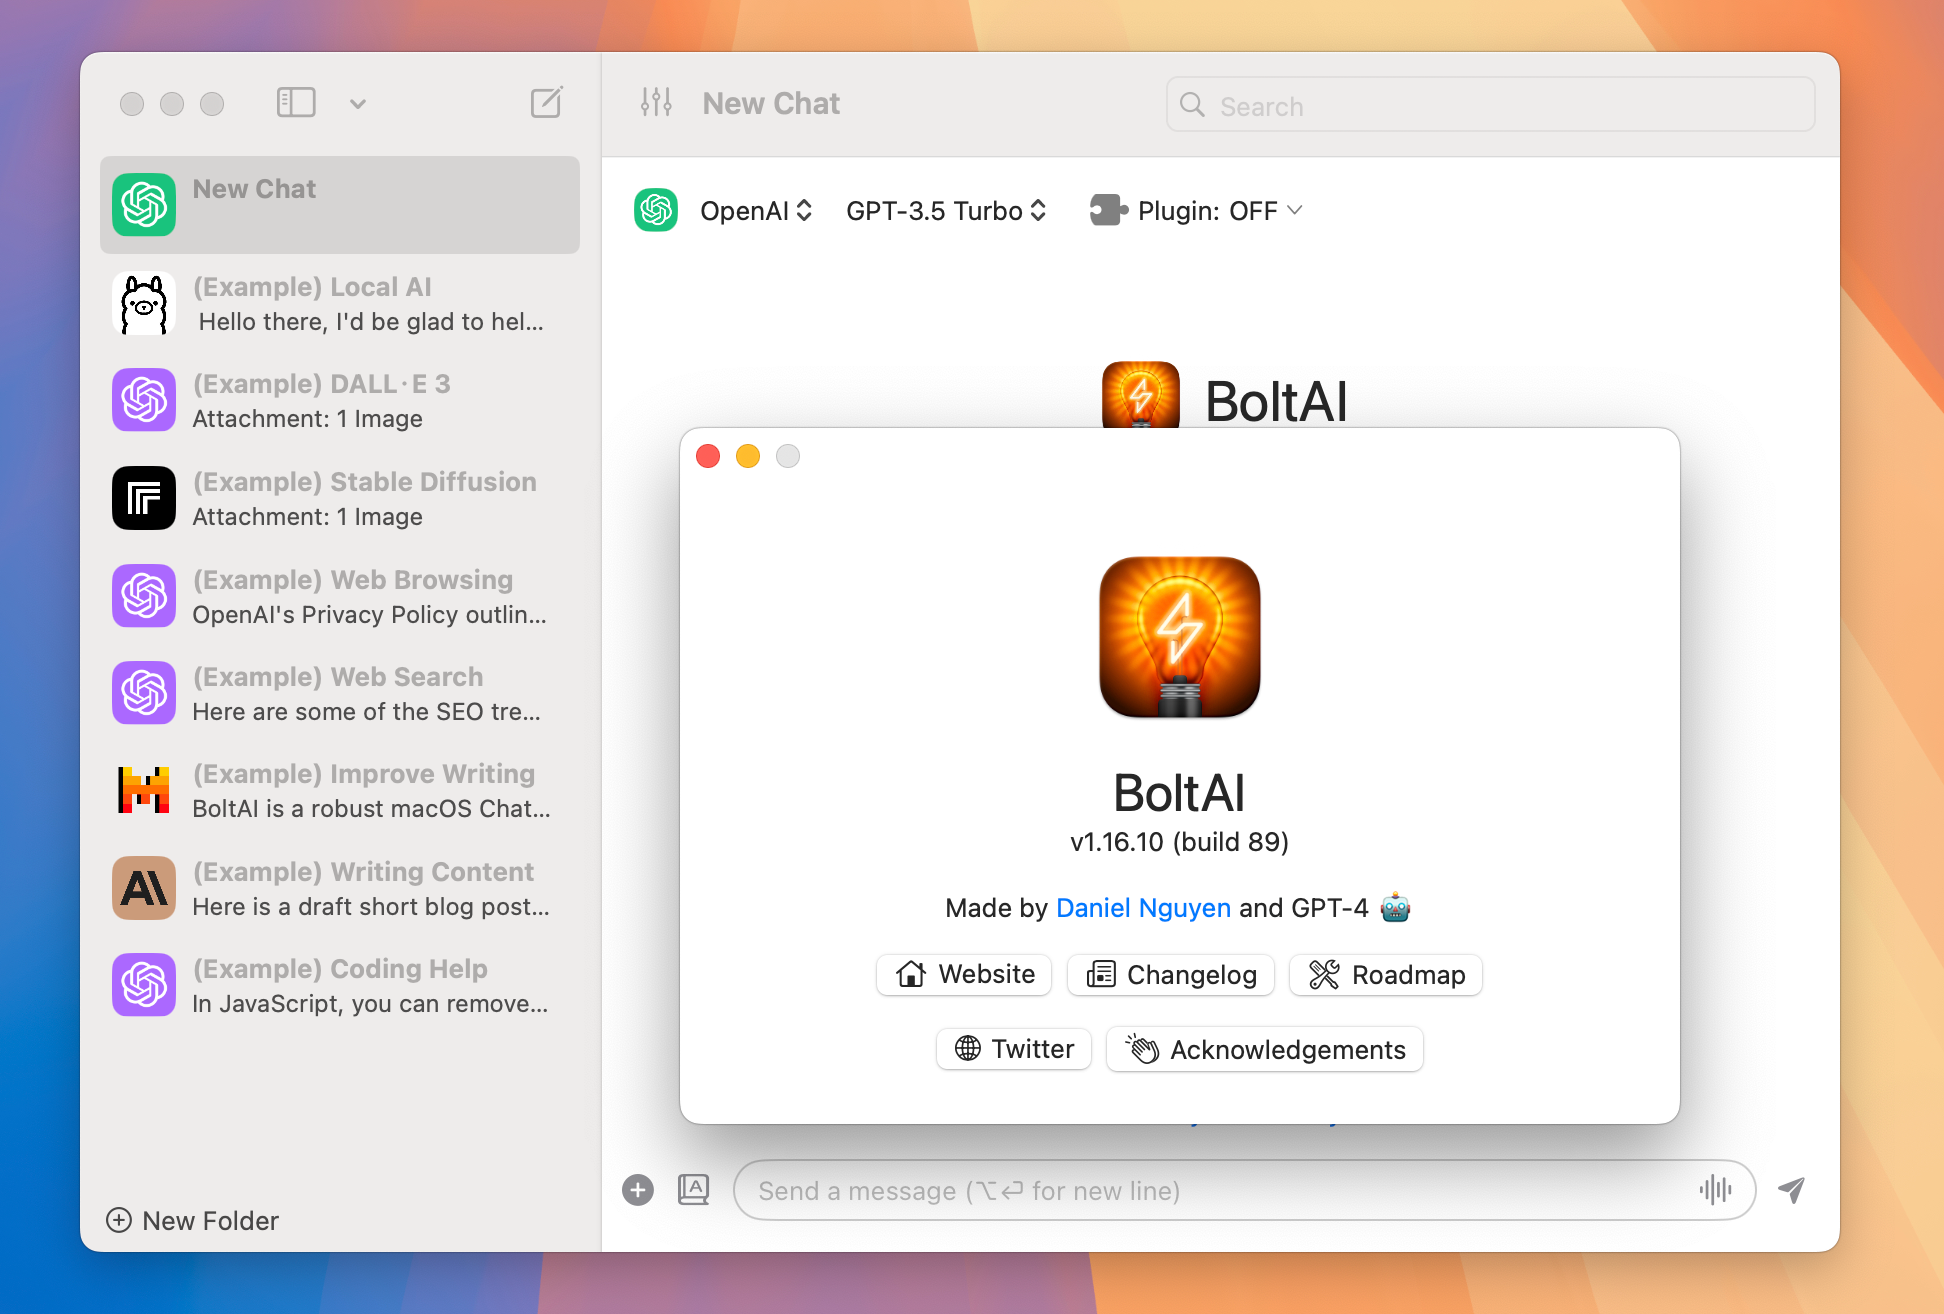Expand the GPT-3.5 Turbo model dropdown
1944x1314 pixels.
tap(946, 210)
